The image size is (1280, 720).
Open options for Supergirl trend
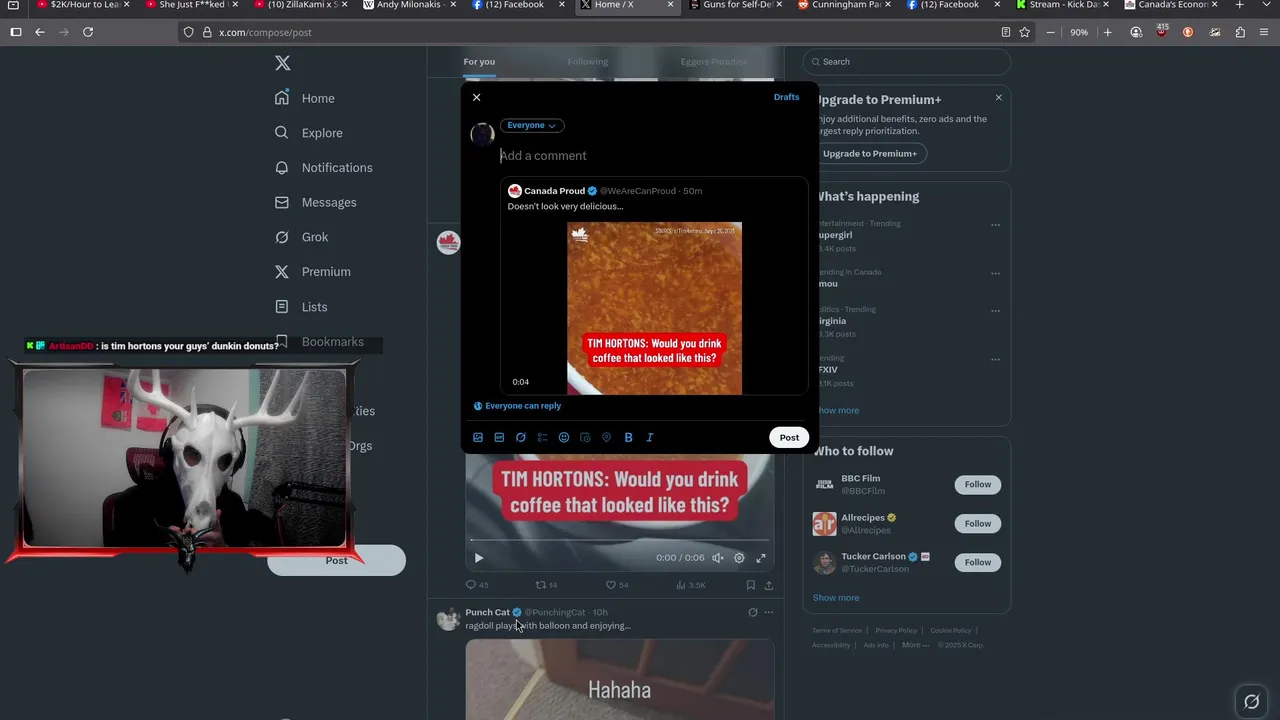(x=995, y=225)
